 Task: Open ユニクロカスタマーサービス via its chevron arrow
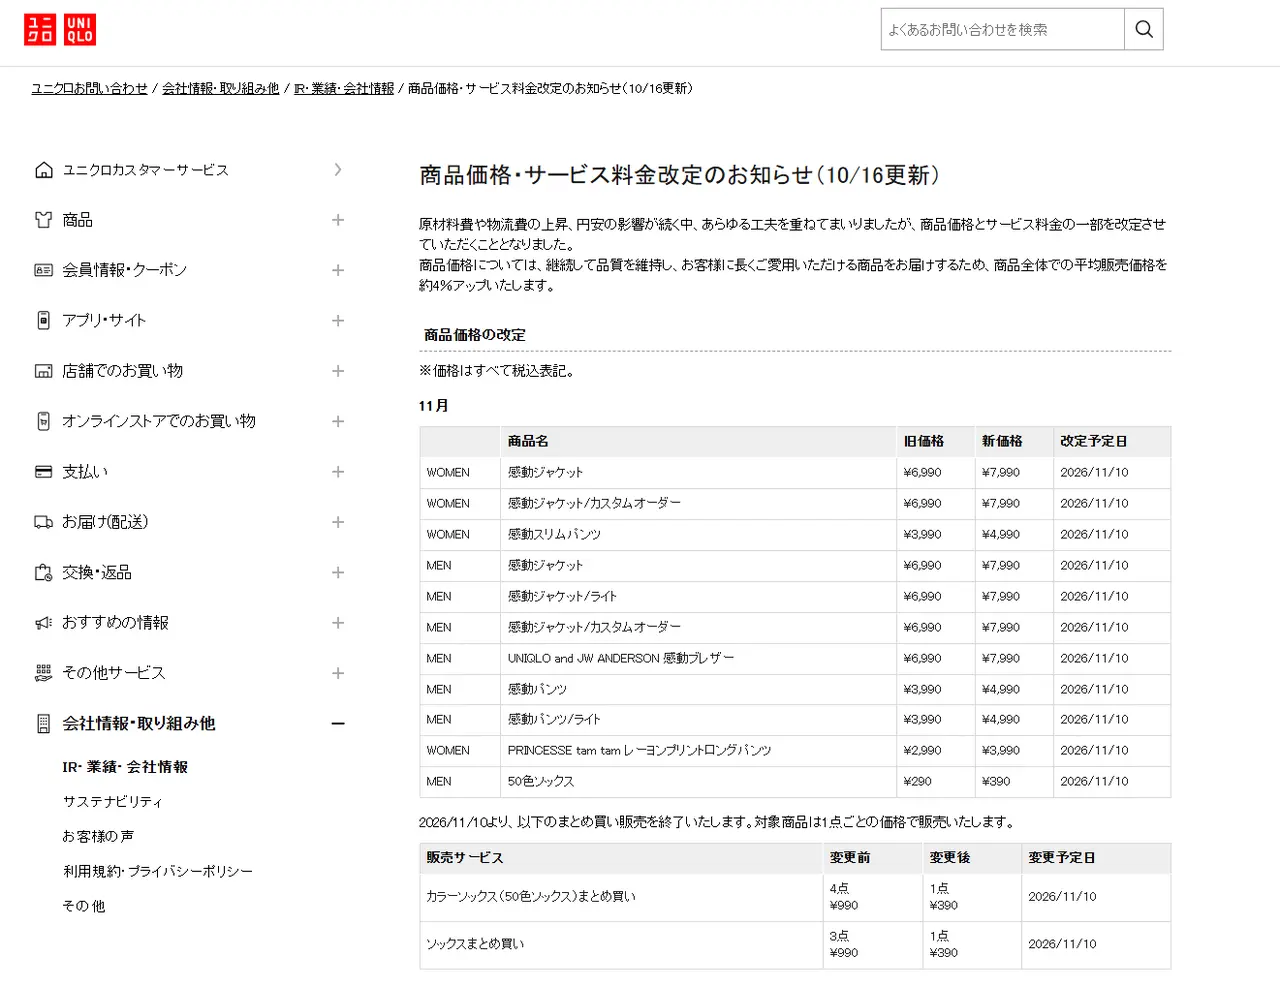click(338, 170)
